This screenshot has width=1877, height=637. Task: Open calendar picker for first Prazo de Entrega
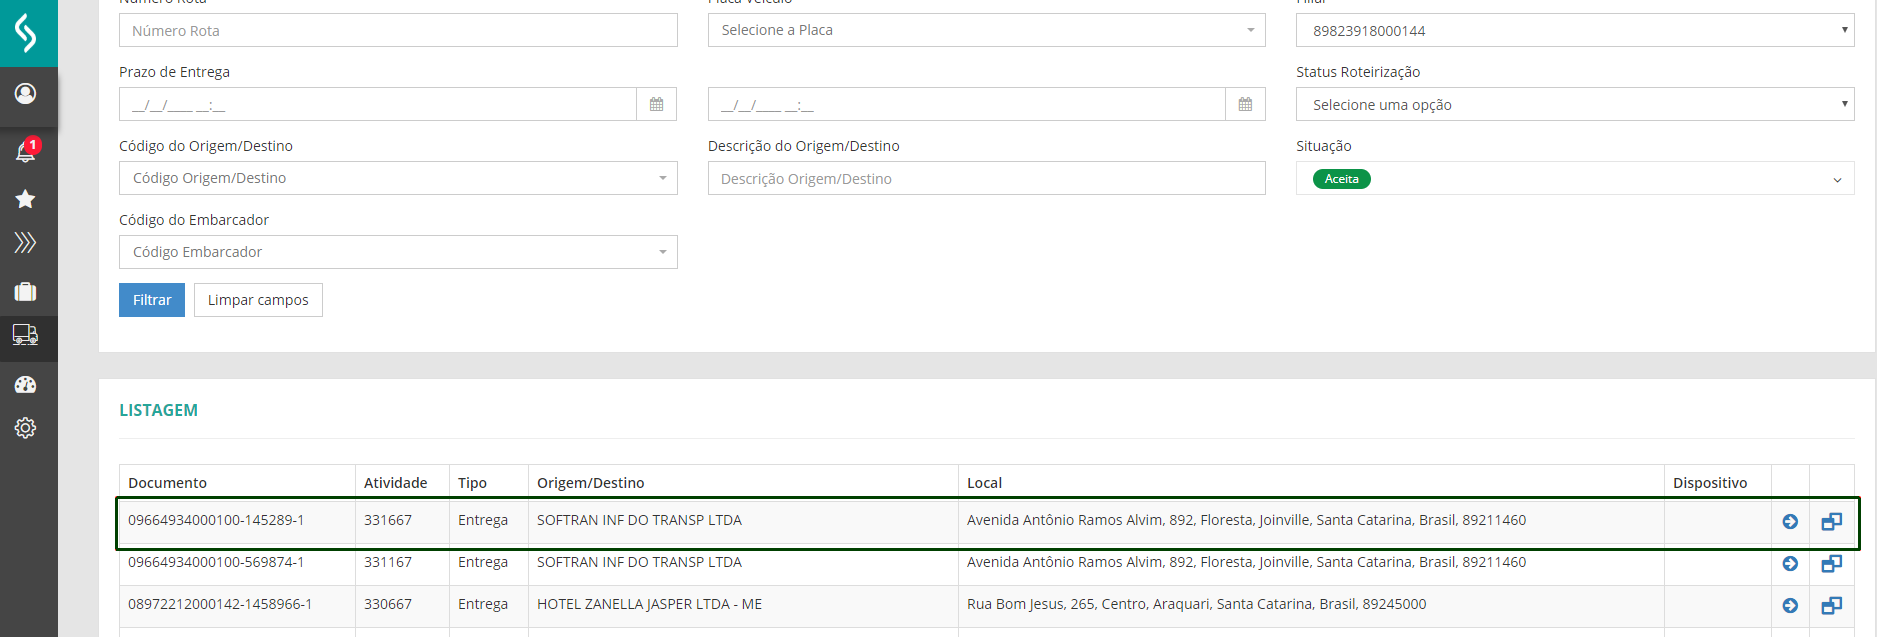(656, 104)
